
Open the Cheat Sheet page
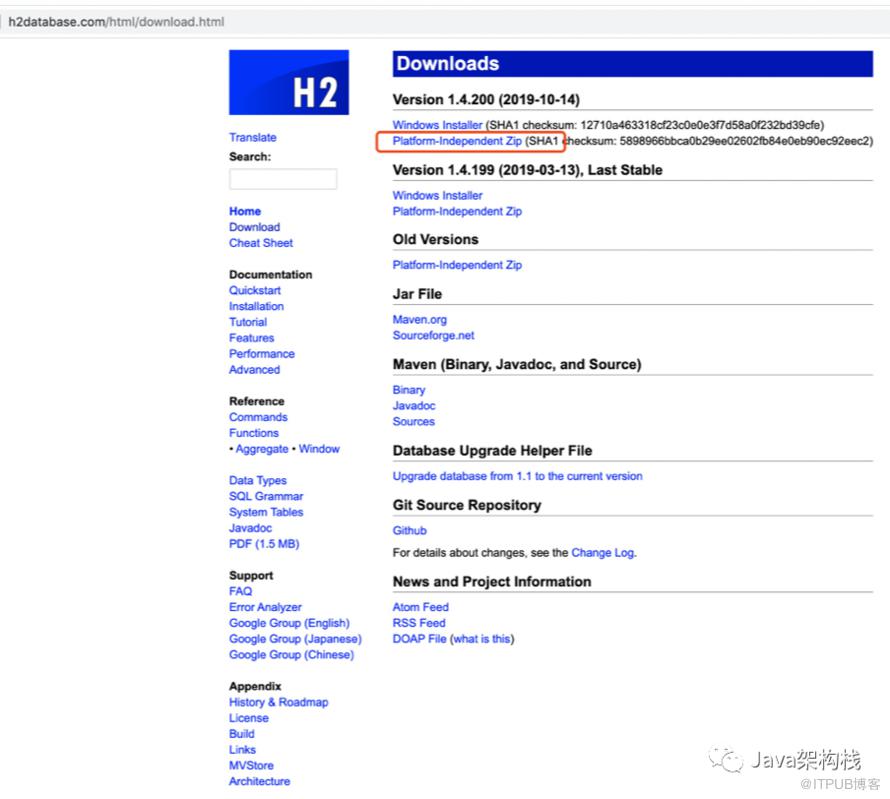261,243
